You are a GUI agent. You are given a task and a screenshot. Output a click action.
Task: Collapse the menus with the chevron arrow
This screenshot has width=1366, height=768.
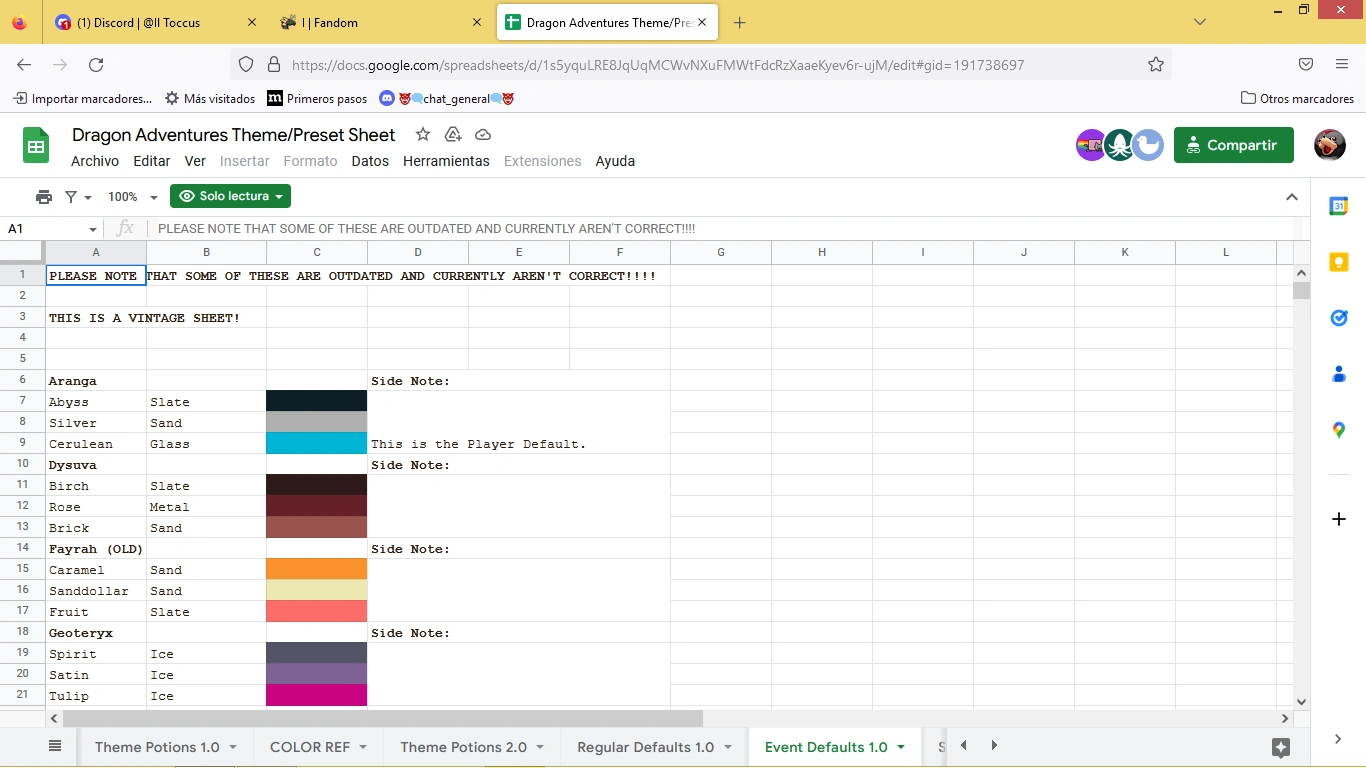click(x=1291, y=197)
